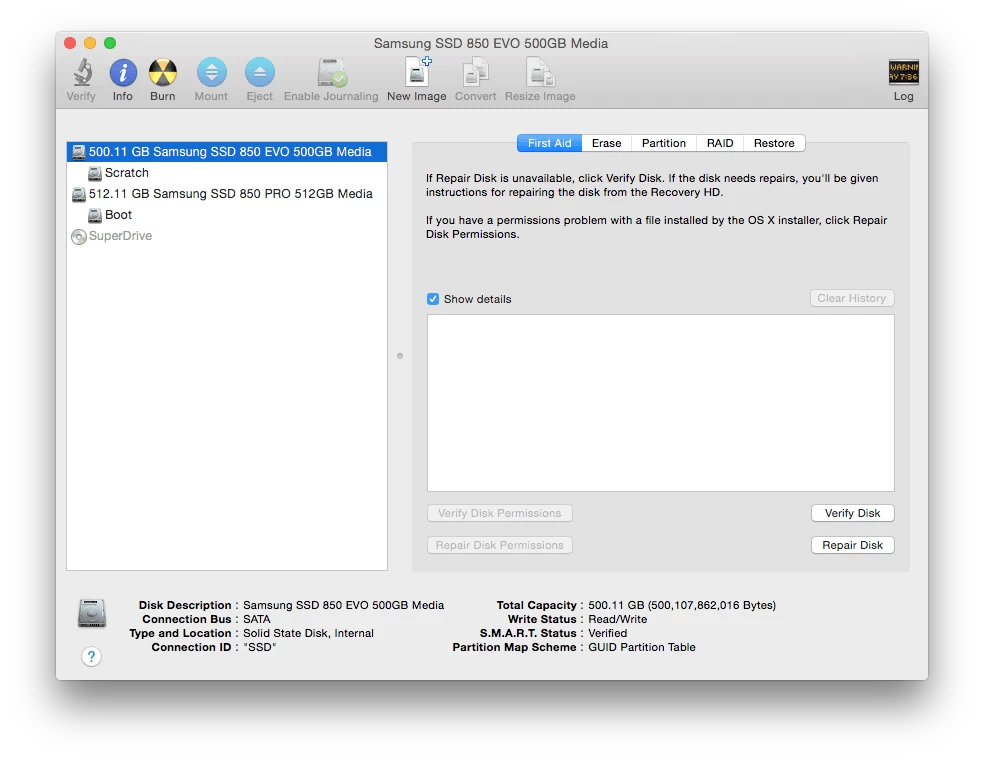Click the Repair Disk Permissions button

tap(500, 545)
